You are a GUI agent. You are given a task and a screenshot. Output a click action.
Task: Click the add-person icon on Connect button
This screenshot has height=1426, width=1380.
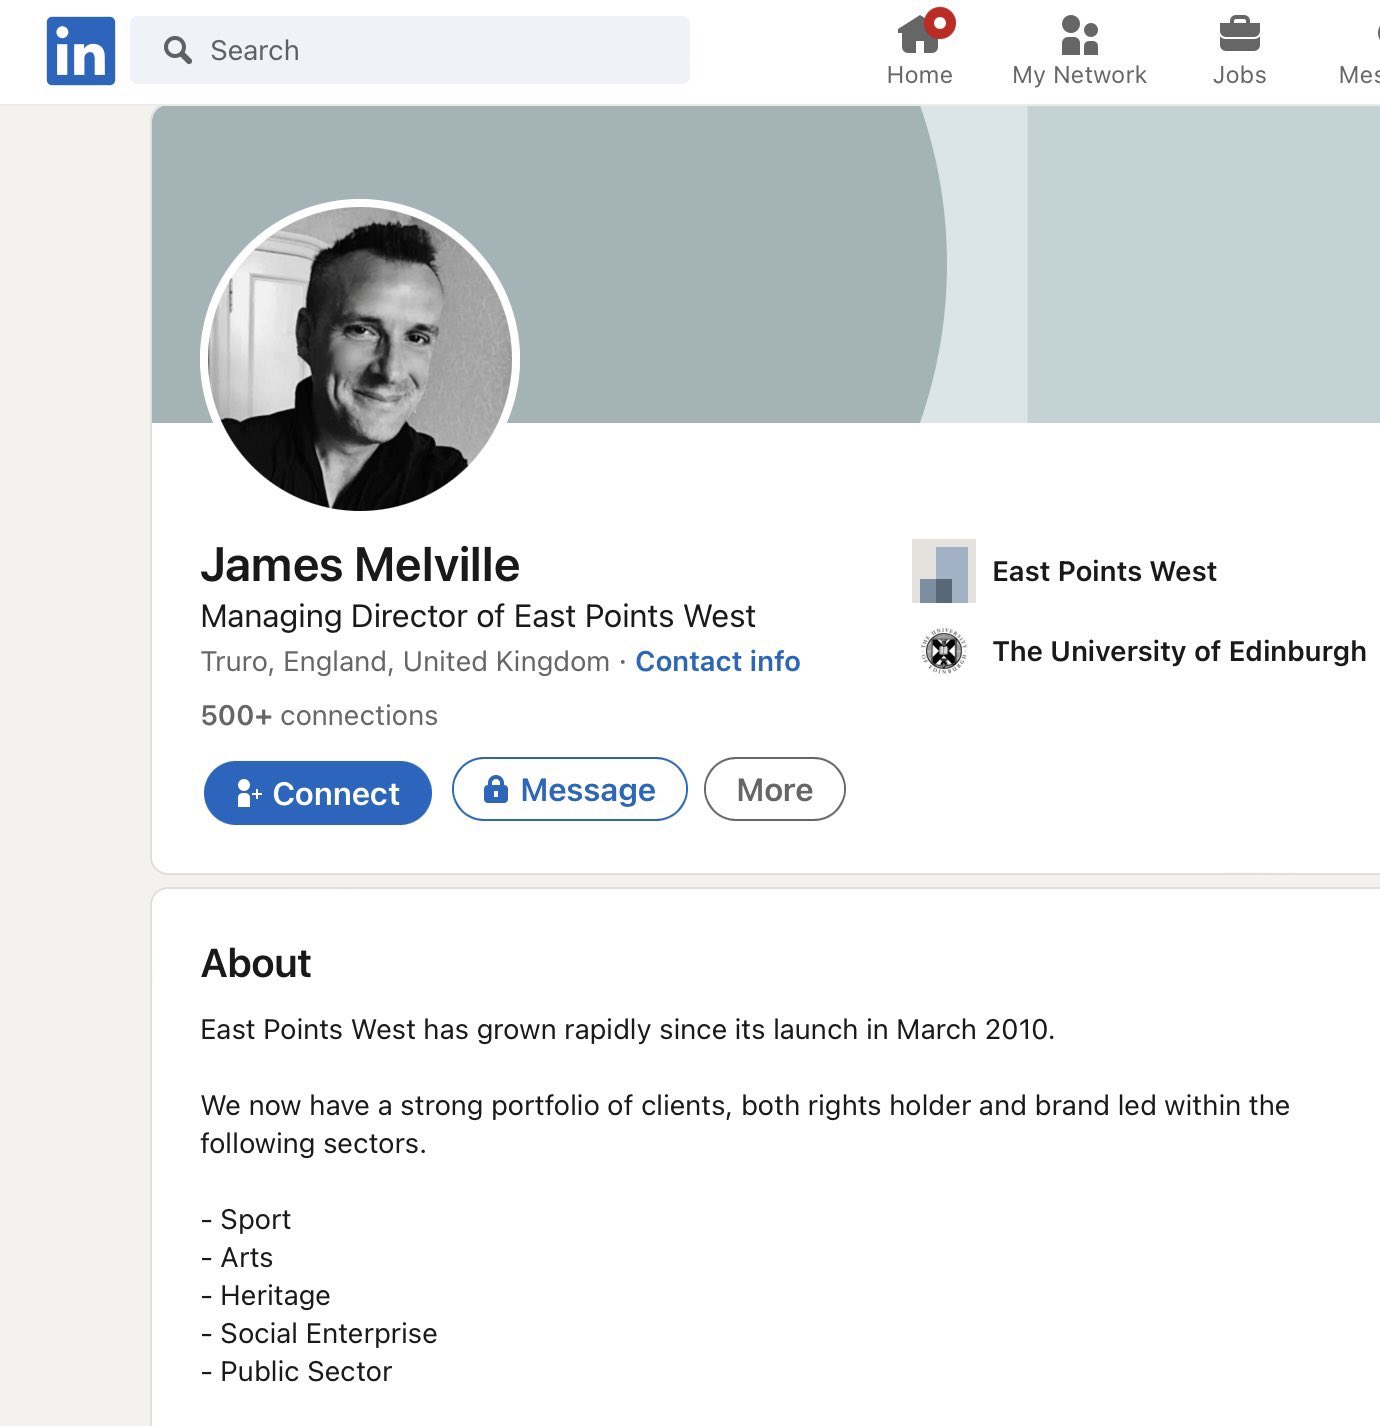[x=248, y=793]
